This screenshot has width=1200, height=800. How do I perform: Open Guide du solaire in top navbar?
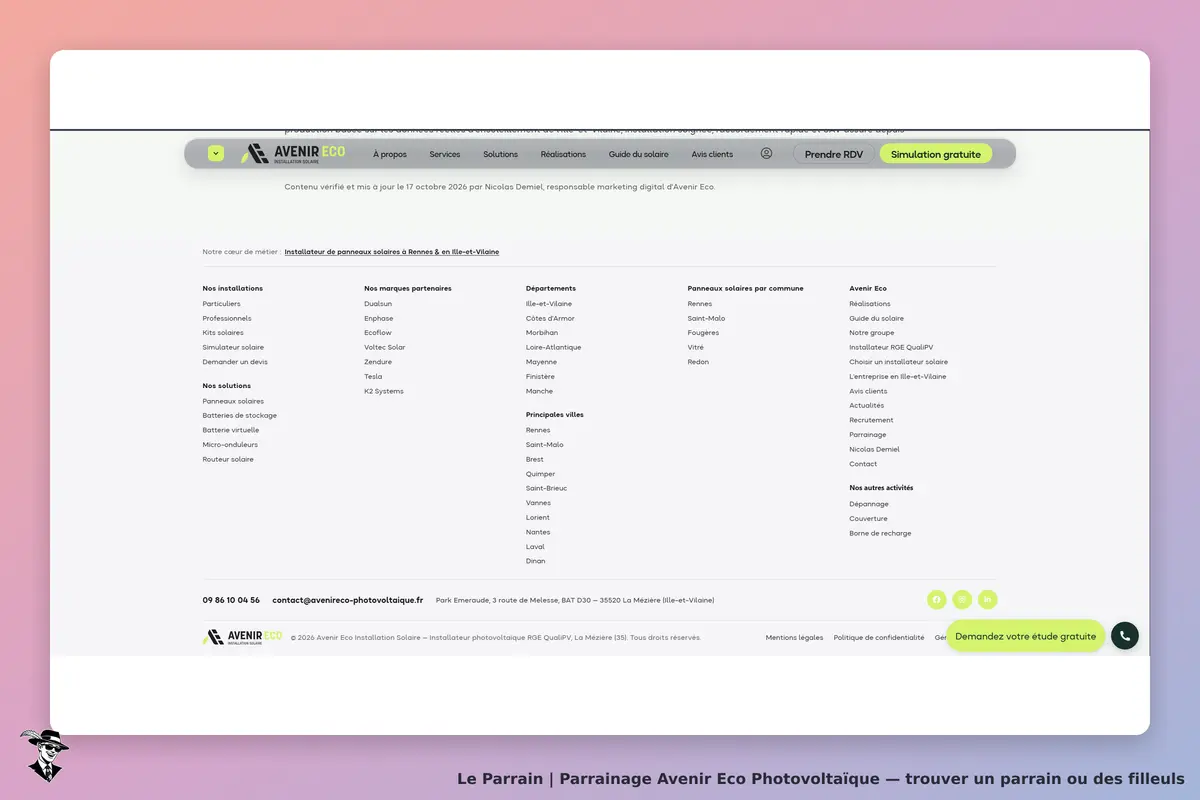click(x=639, y=155)
